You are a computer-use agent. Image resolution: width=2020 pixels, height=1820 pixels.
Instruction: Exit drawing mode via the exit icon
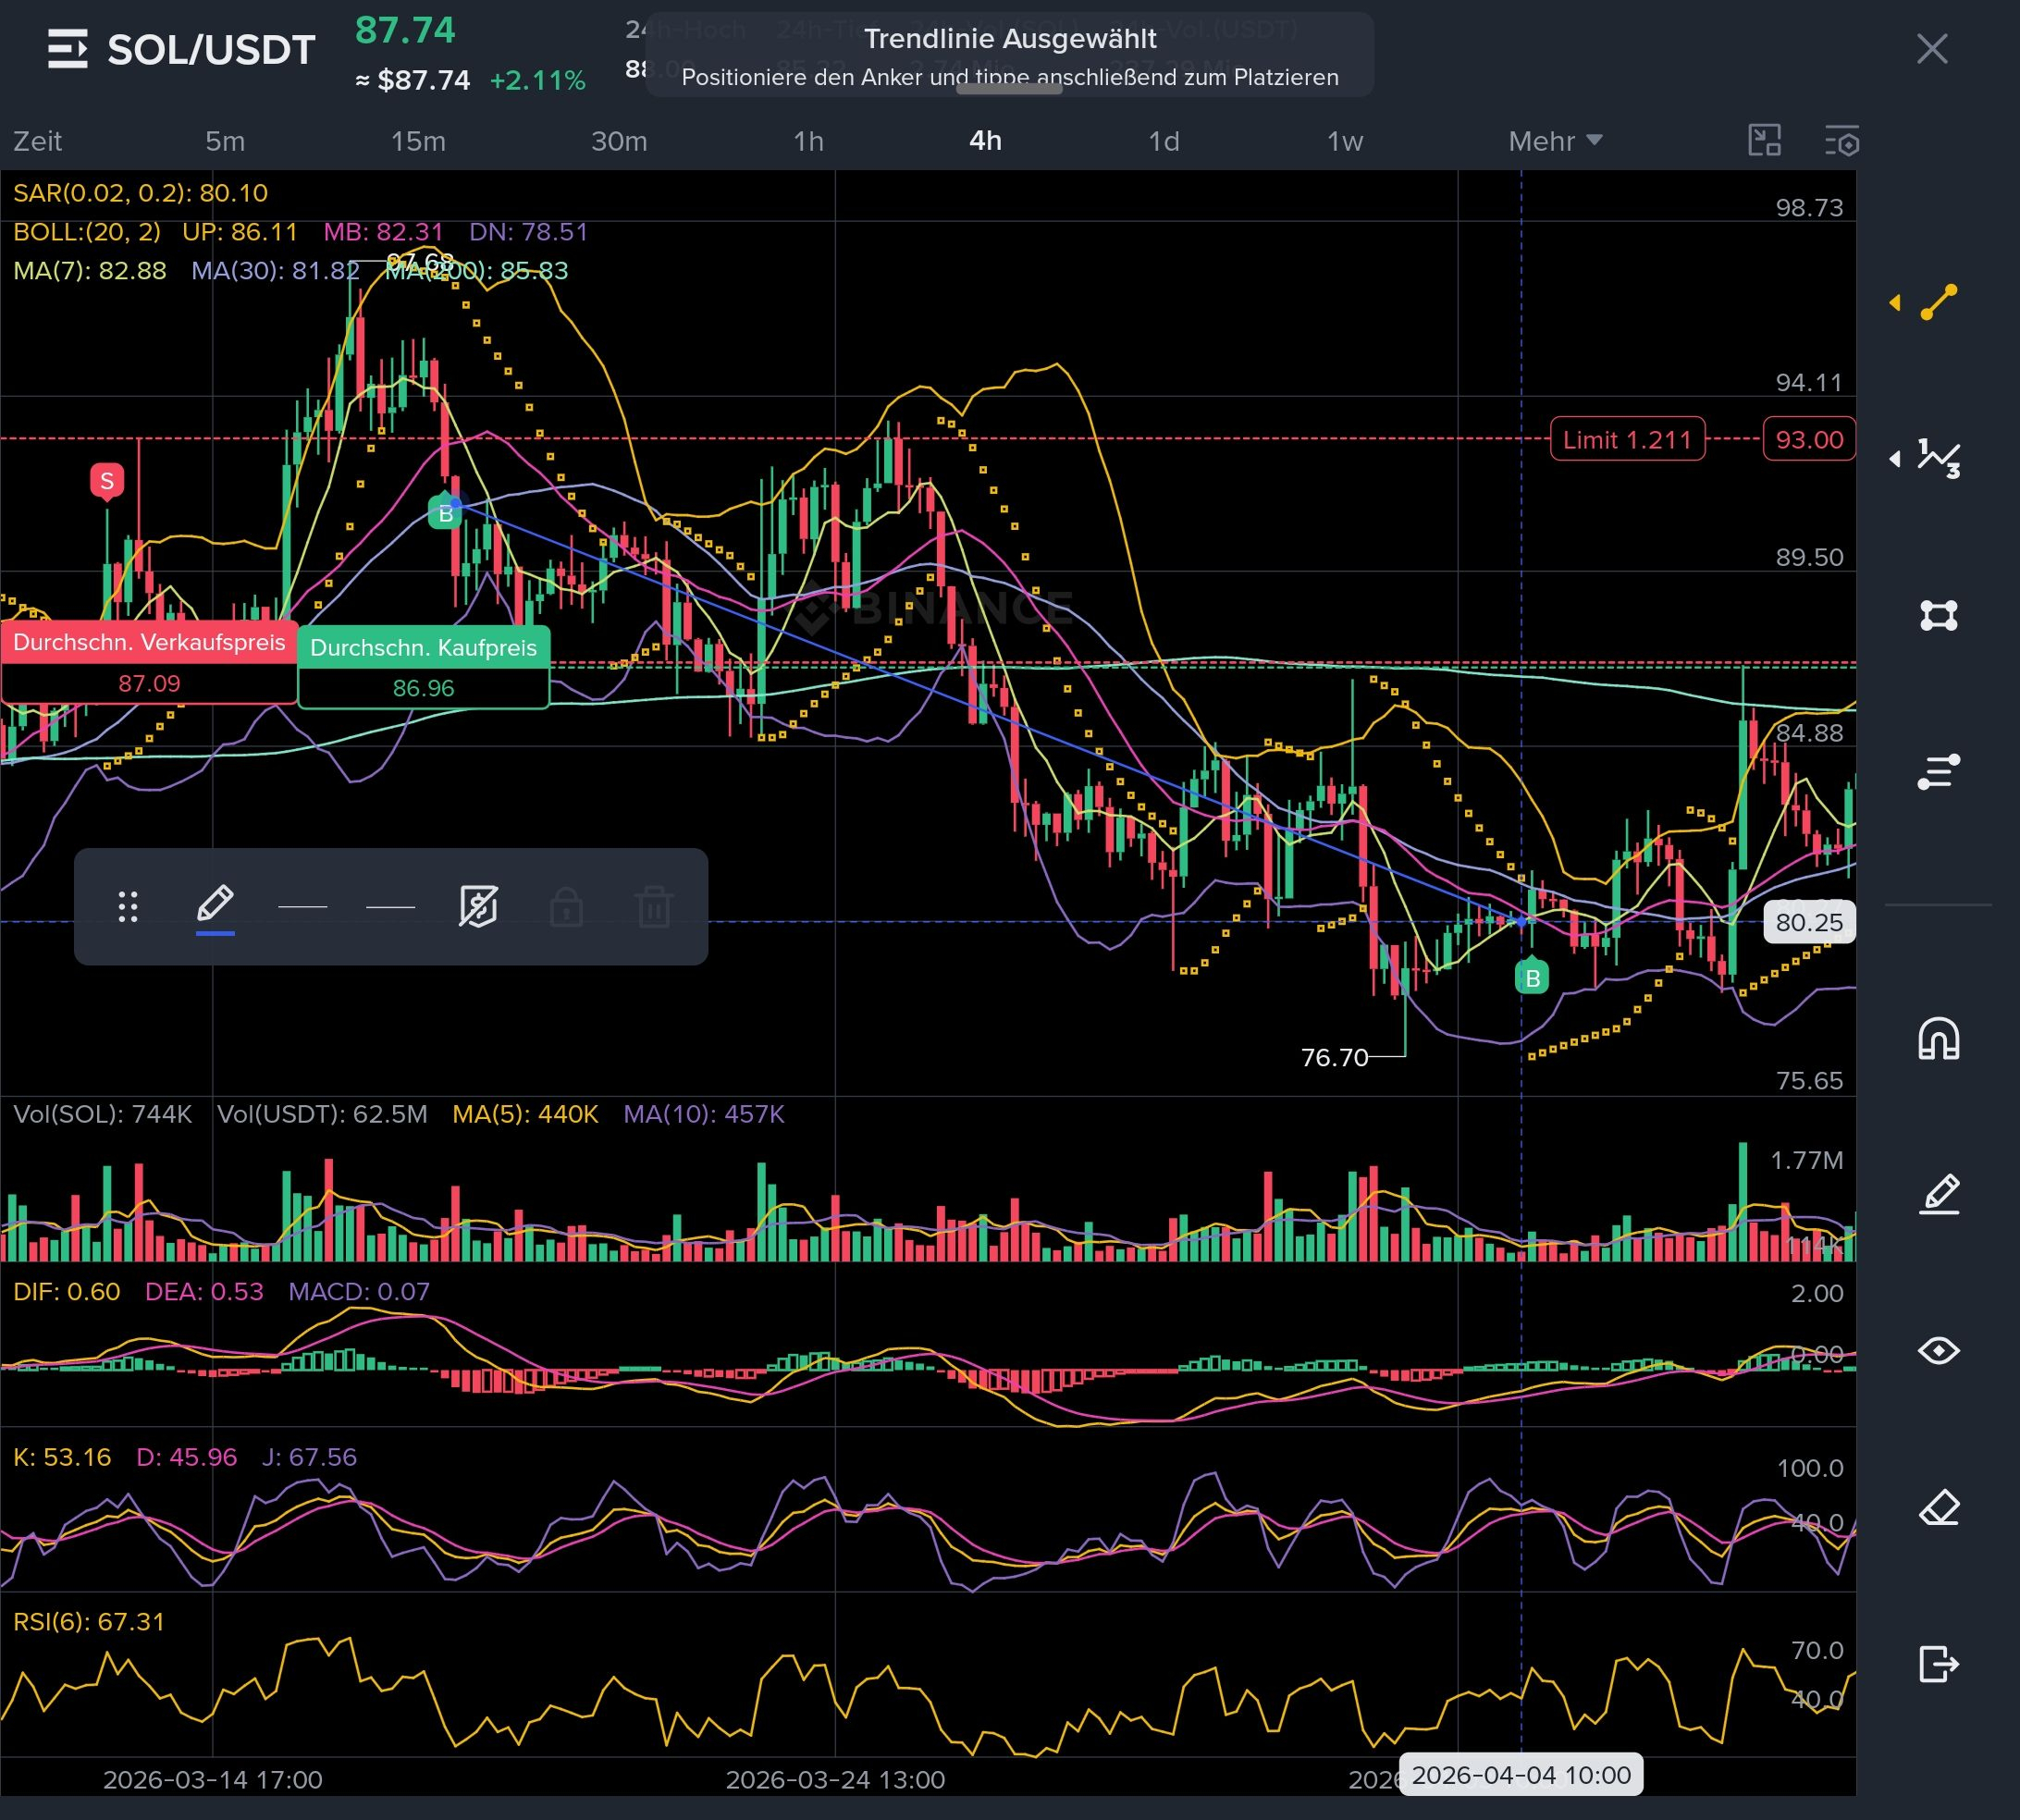(x=1939, y=1664)
